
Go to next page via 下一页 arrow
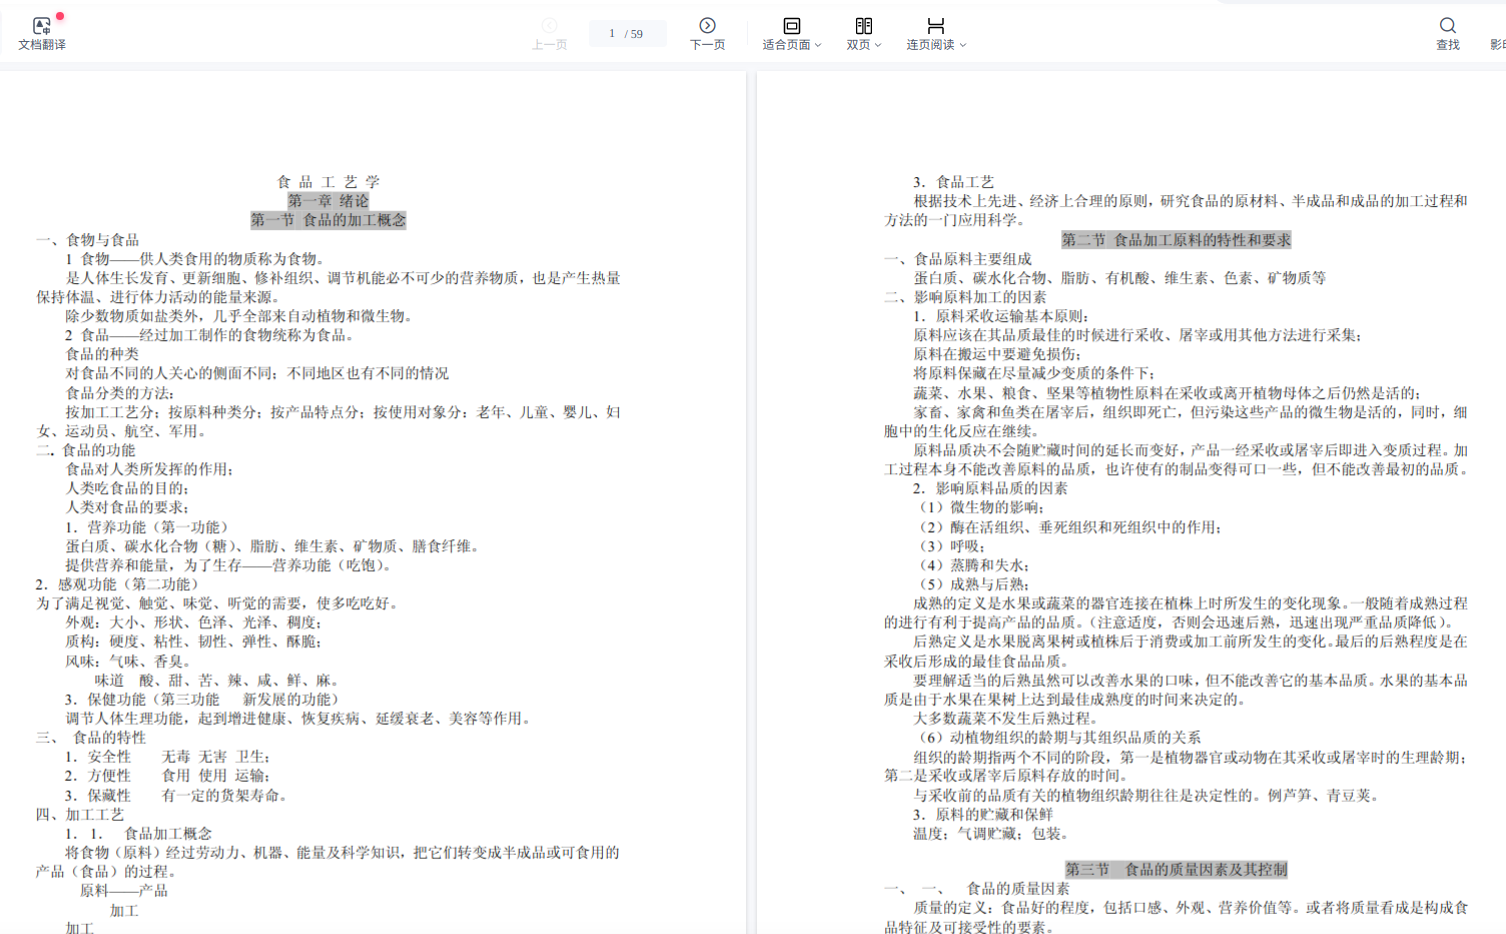pyautogui.click(x=707, y=25)
